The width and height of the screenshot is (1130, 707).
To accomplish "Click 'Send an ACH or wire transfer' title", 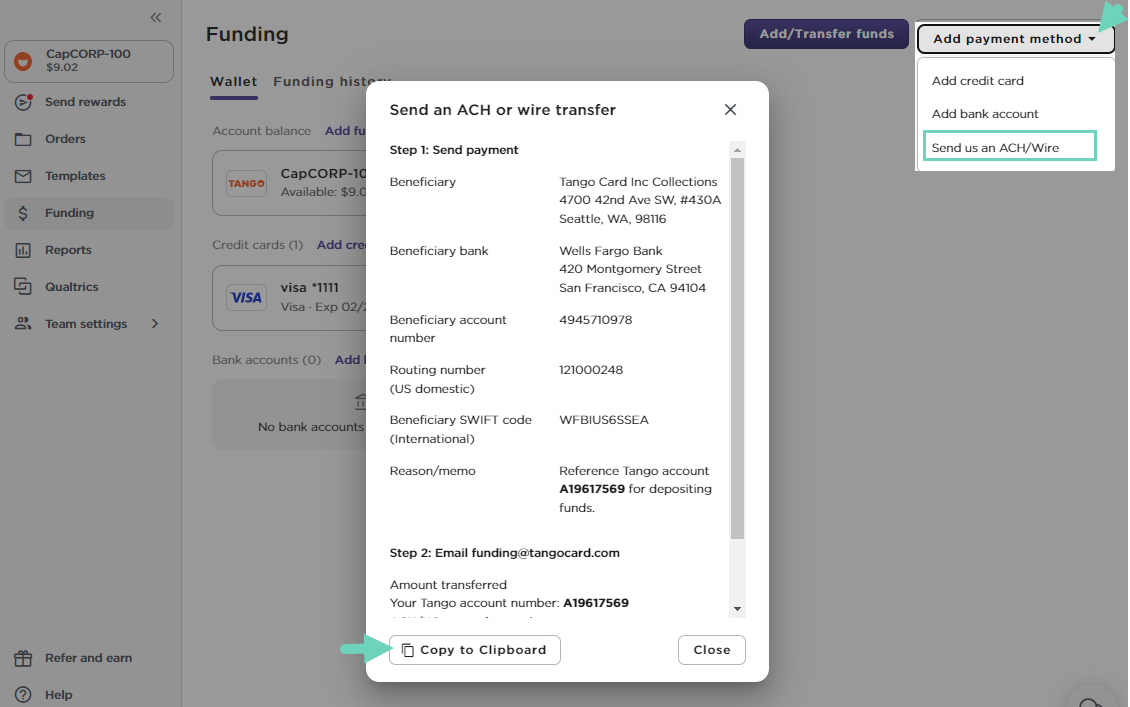I will point(503,110).
